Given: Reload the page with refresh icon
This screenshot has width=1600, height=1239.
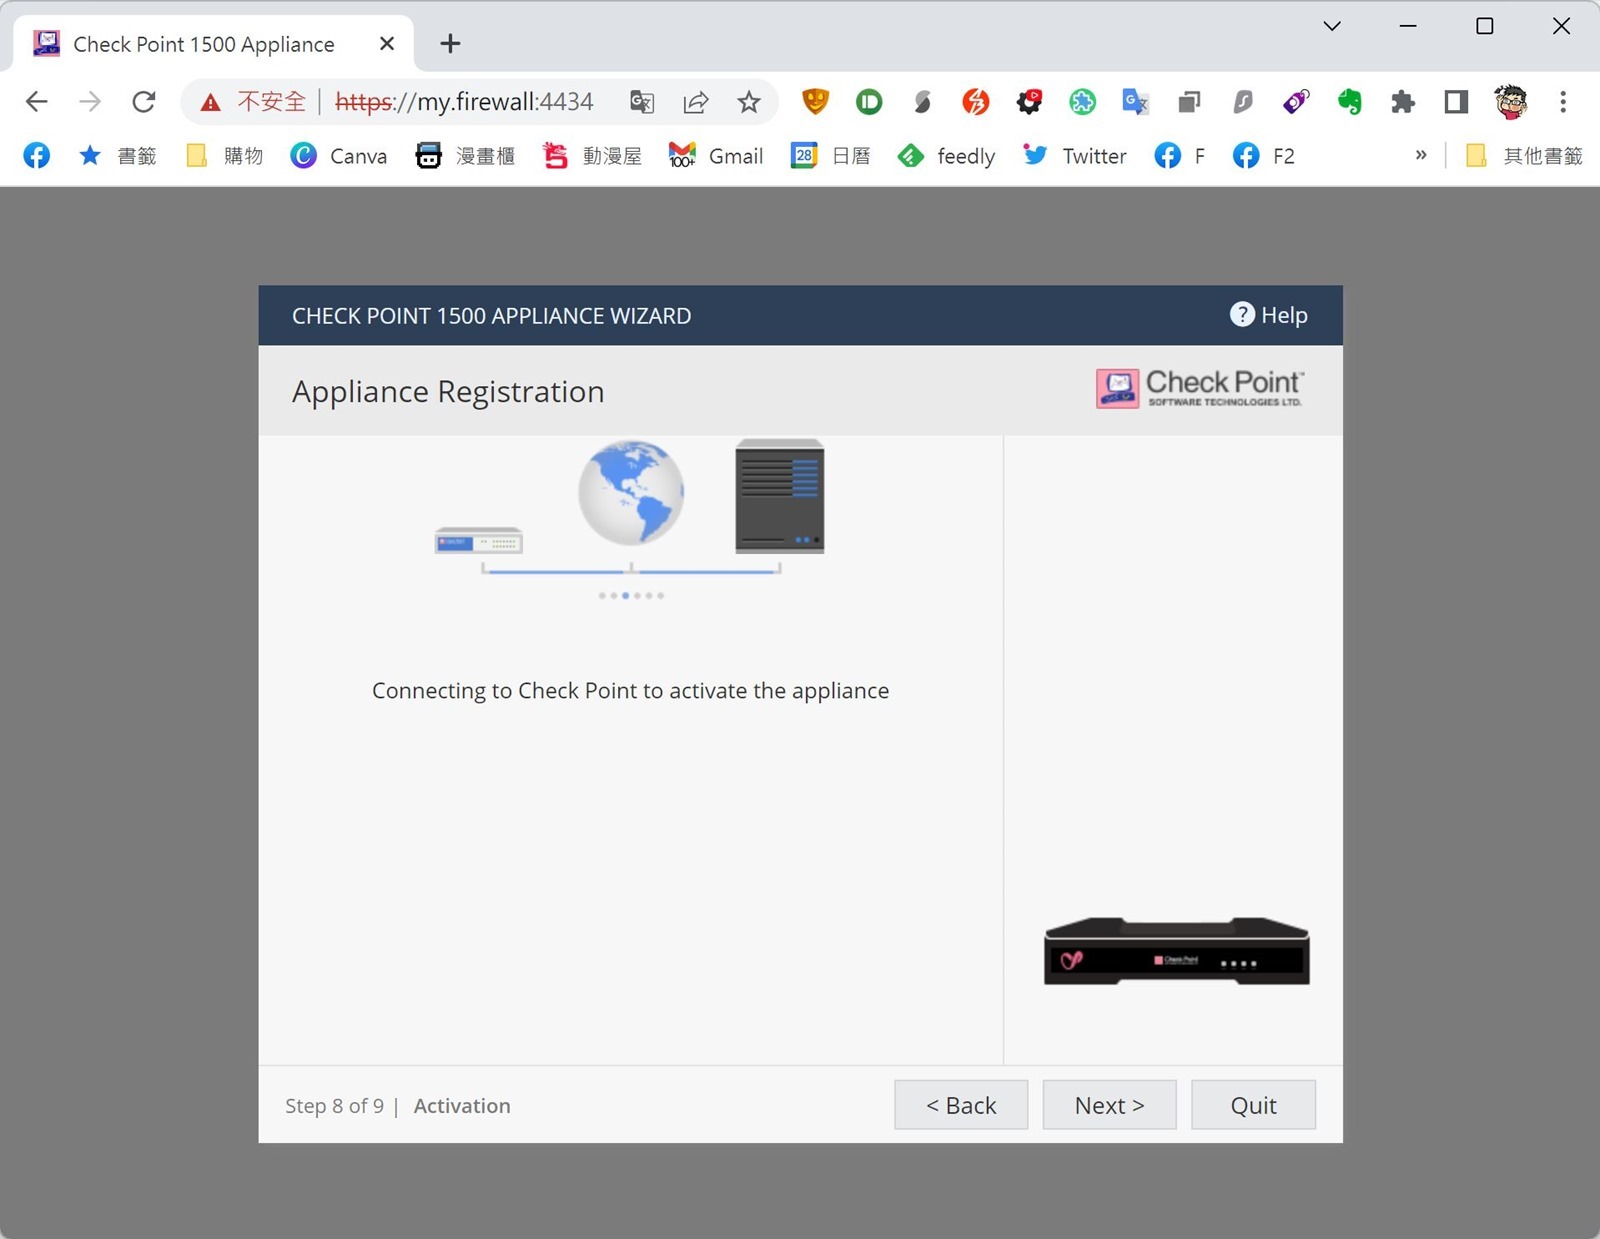Looking at the screenshot, I should [144, 101].
